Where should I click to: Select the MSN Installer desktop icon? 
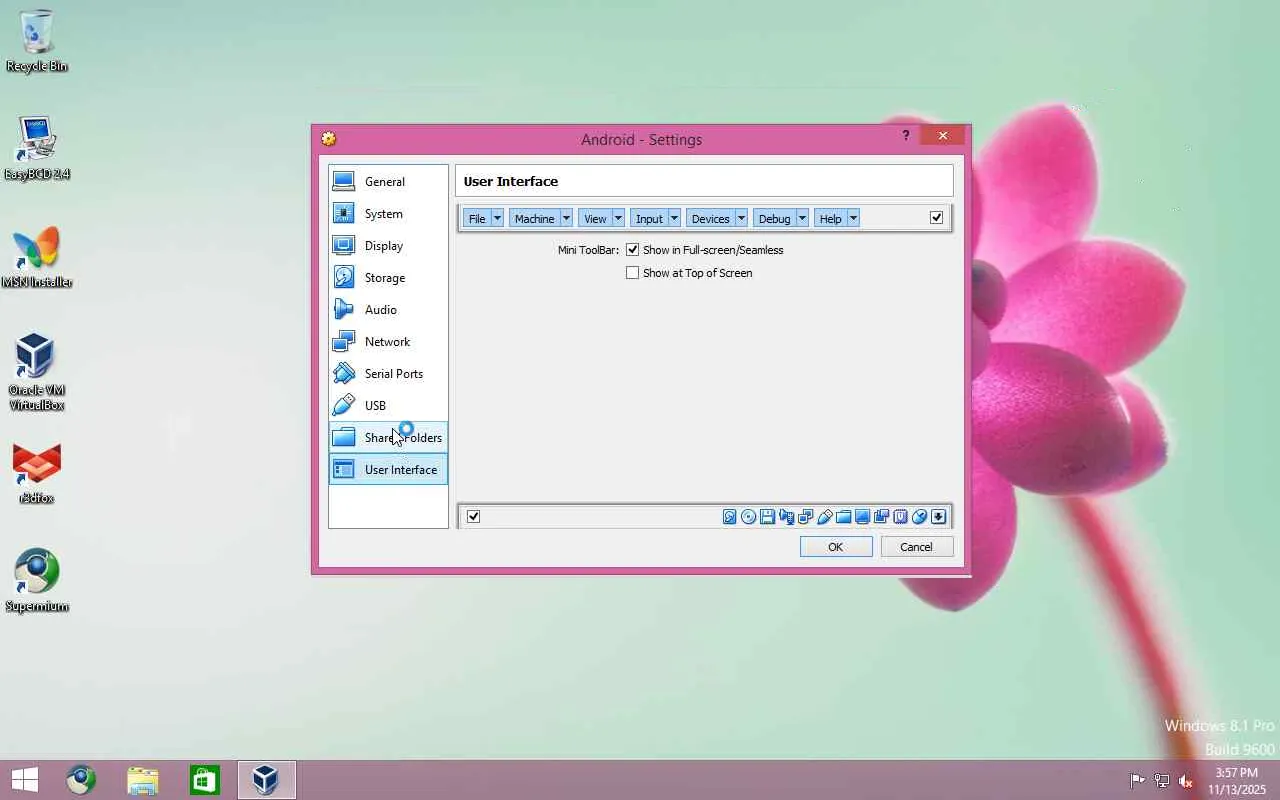pyautogui.click(x=37, y=257)
